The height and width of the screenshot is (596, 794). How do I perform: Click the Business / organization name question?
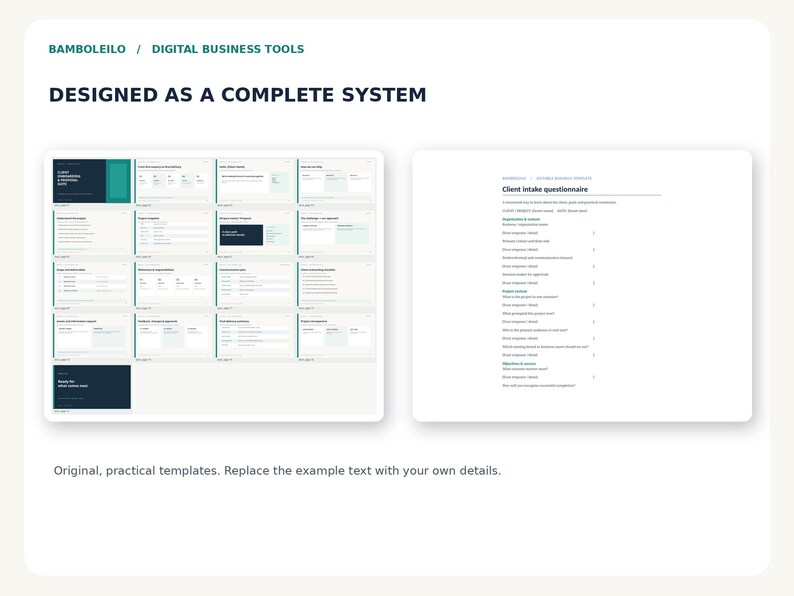point(525,224)
